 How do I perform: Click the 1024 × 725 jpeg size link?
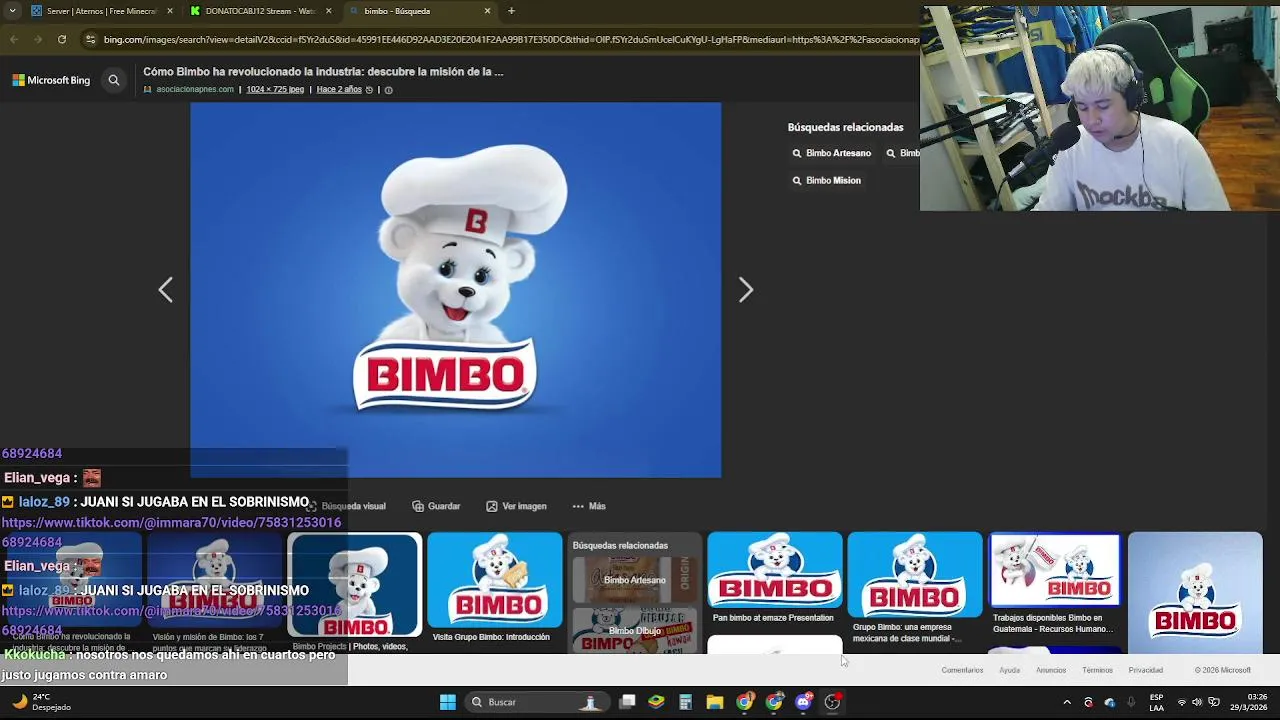click(275, 90)
